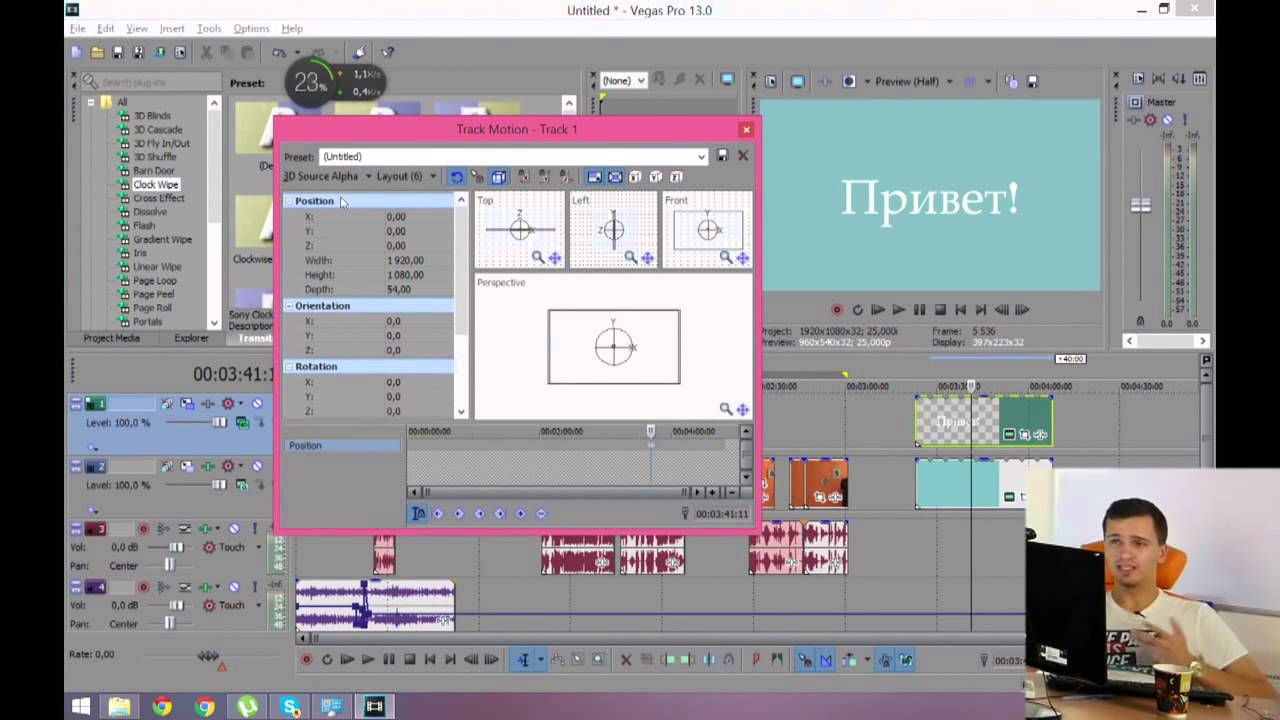1280x720 pixels.
Task: Collapse the All transitions folder
Action: pos(91,102)
